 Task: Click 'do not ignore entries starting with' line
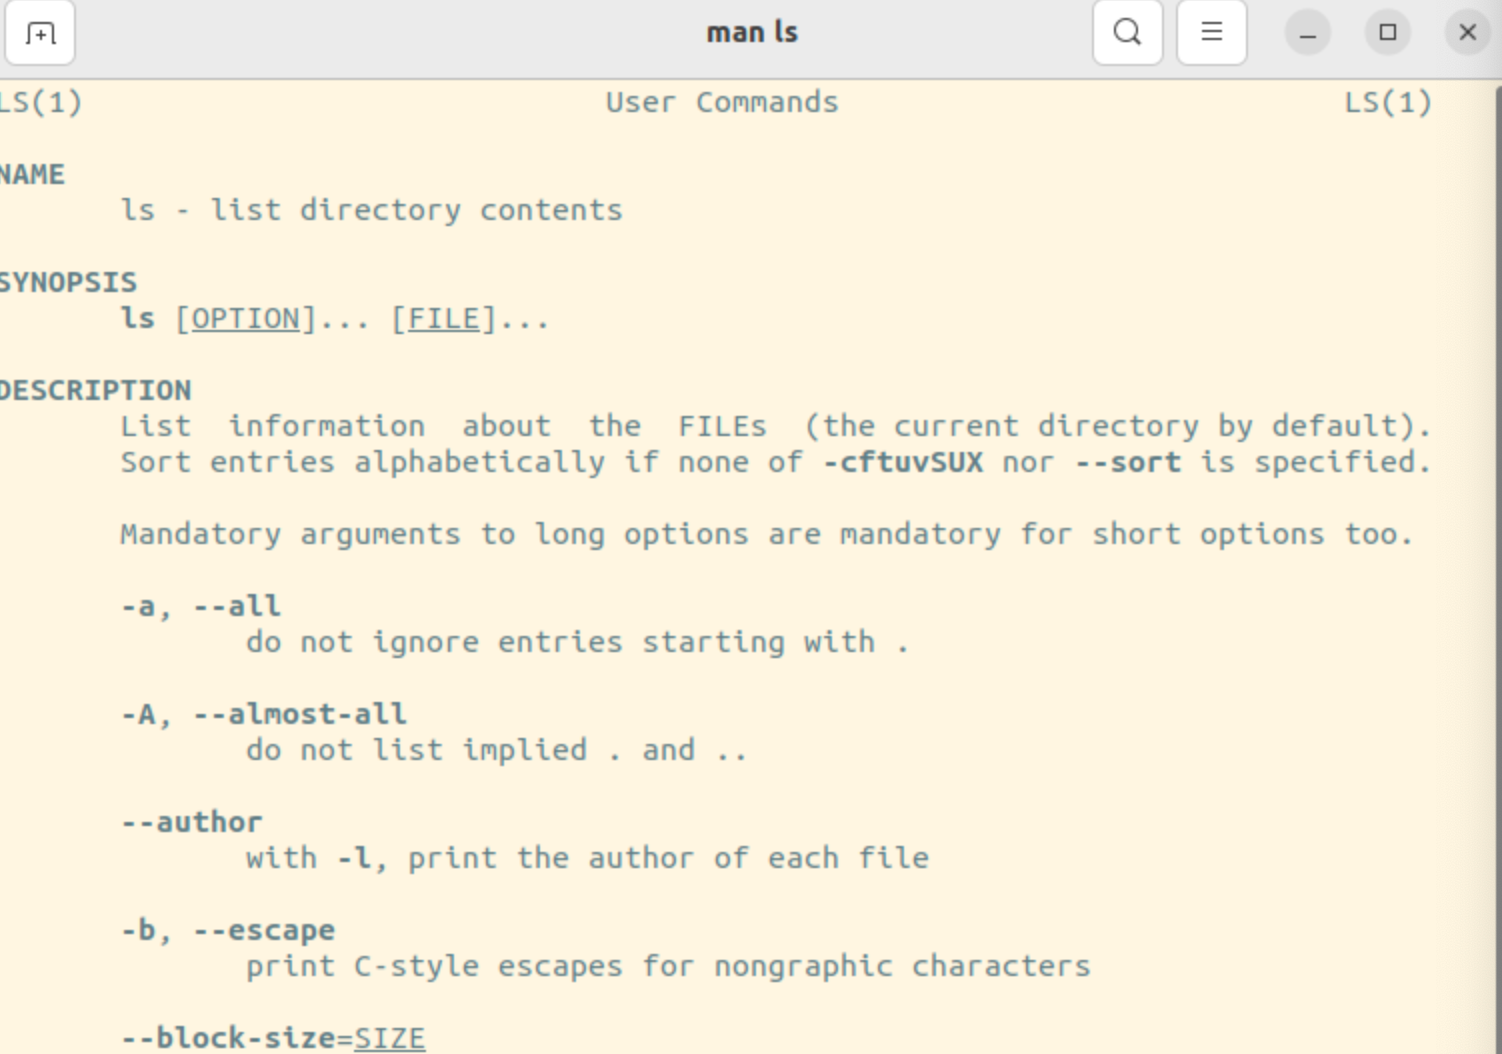click(x=578, y=642)
